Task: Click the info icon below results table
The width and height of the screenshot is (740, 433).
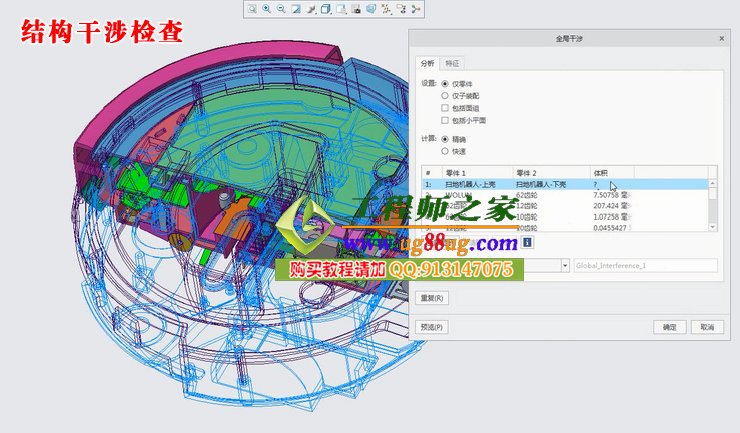Action: point(528,242)
